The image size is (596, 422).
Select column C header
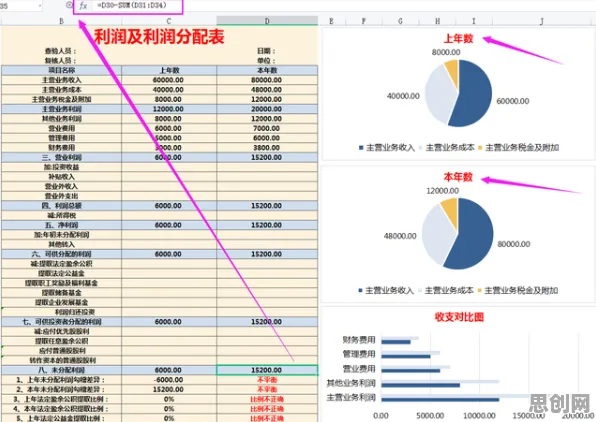coord(169,21)
